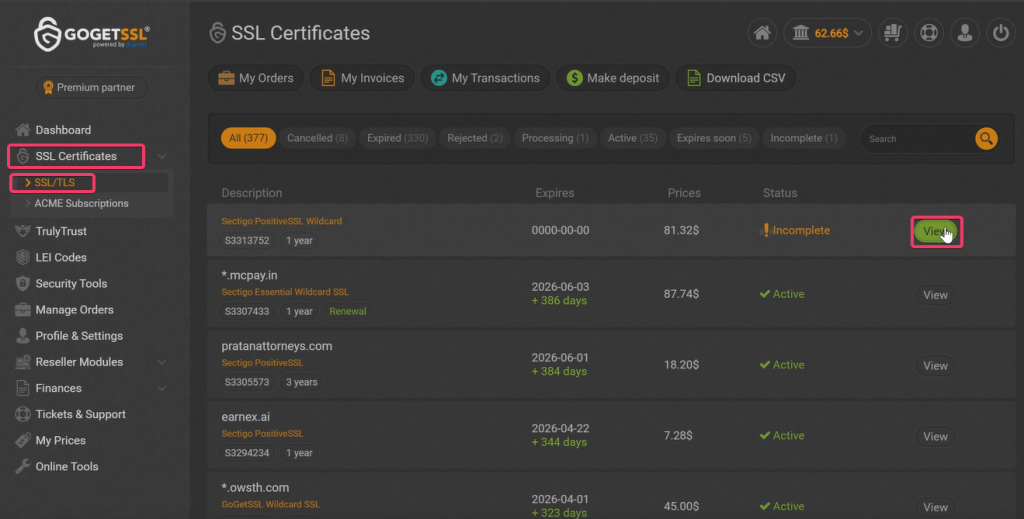This screenshot has width=1024, height=519.
Task: Click Sectigo PositiveSSL Wildcard product link
Action: coord(281,221)
